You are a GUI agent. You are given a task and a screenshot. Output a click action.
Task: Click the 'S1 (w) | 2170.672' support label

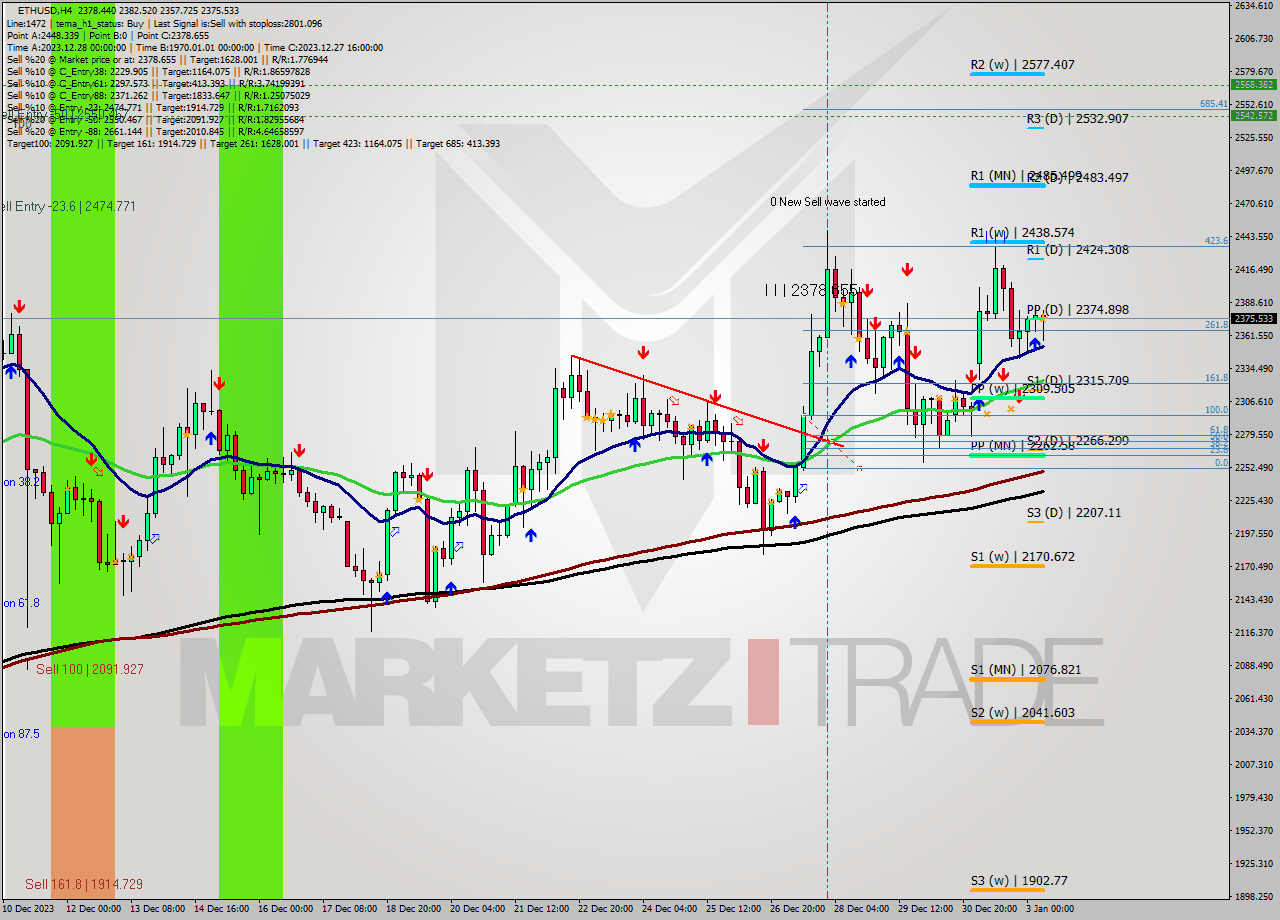click(1022, 557)
